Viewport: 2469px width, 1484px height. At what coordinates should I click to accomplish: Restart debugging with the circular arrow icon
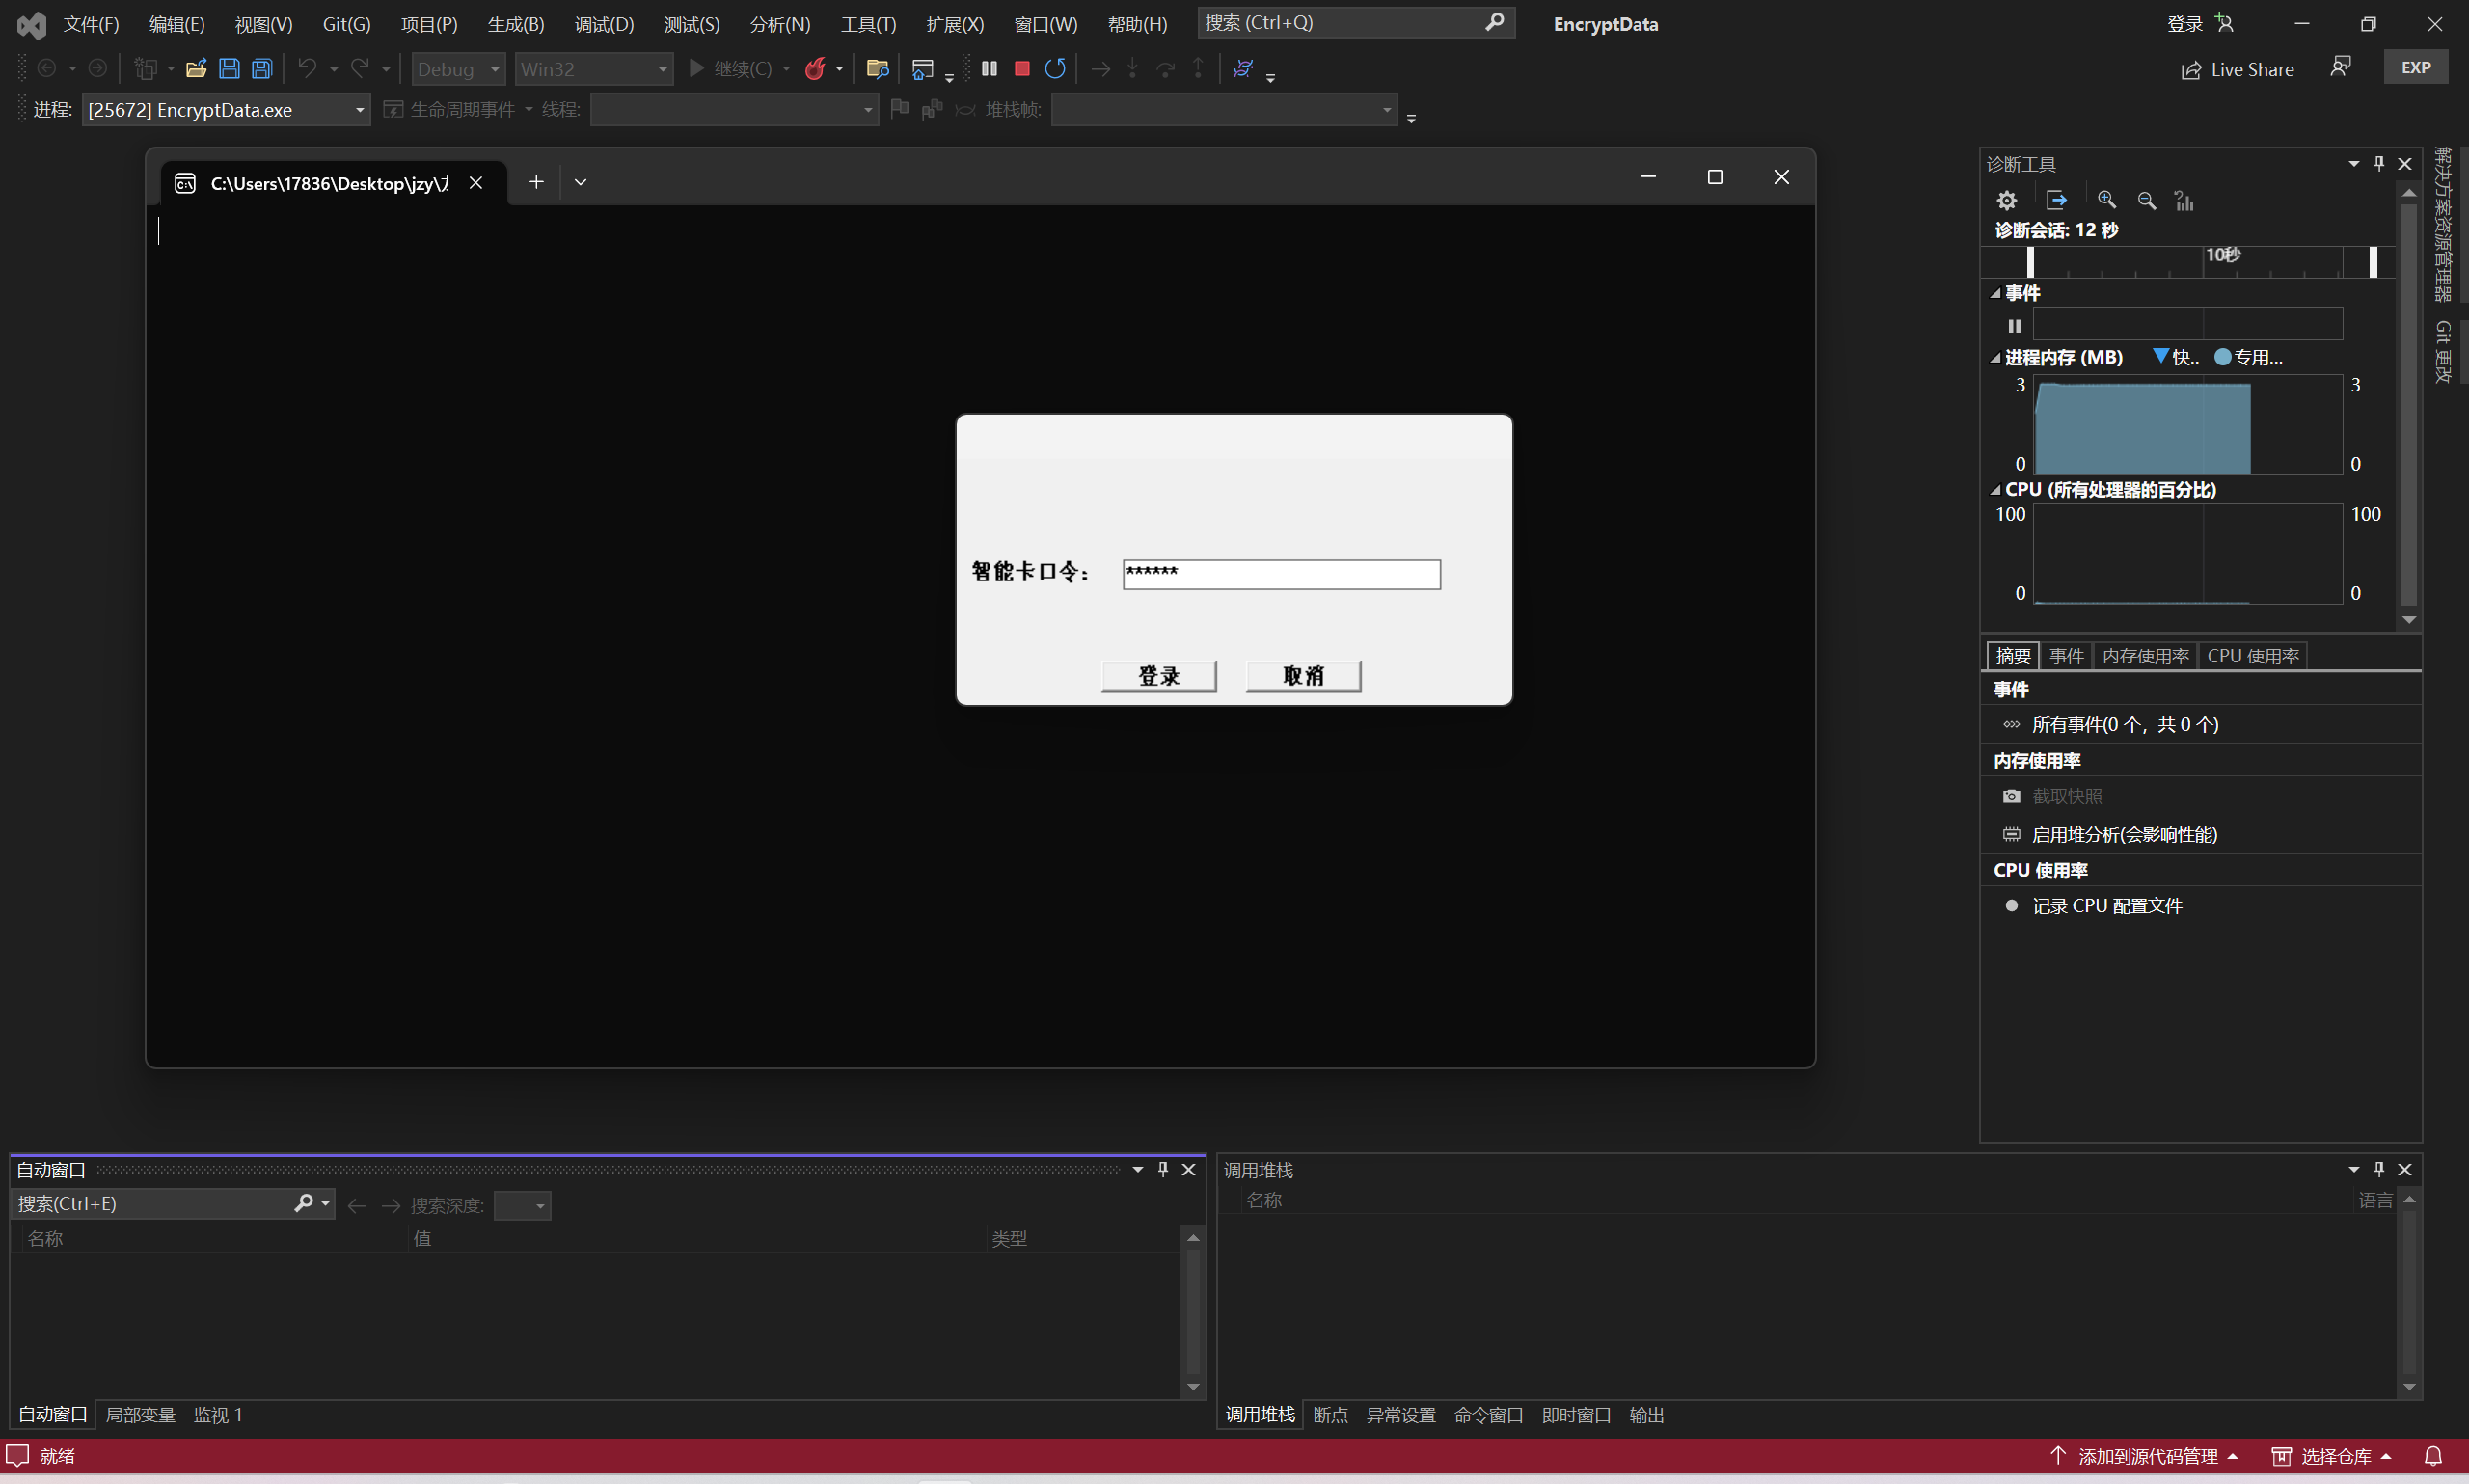[1055, 68]
